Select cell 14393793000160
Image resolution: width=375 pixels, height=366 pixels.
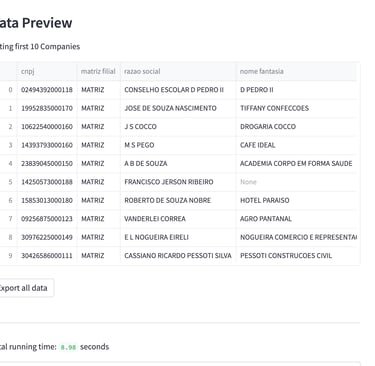[47, 145]
